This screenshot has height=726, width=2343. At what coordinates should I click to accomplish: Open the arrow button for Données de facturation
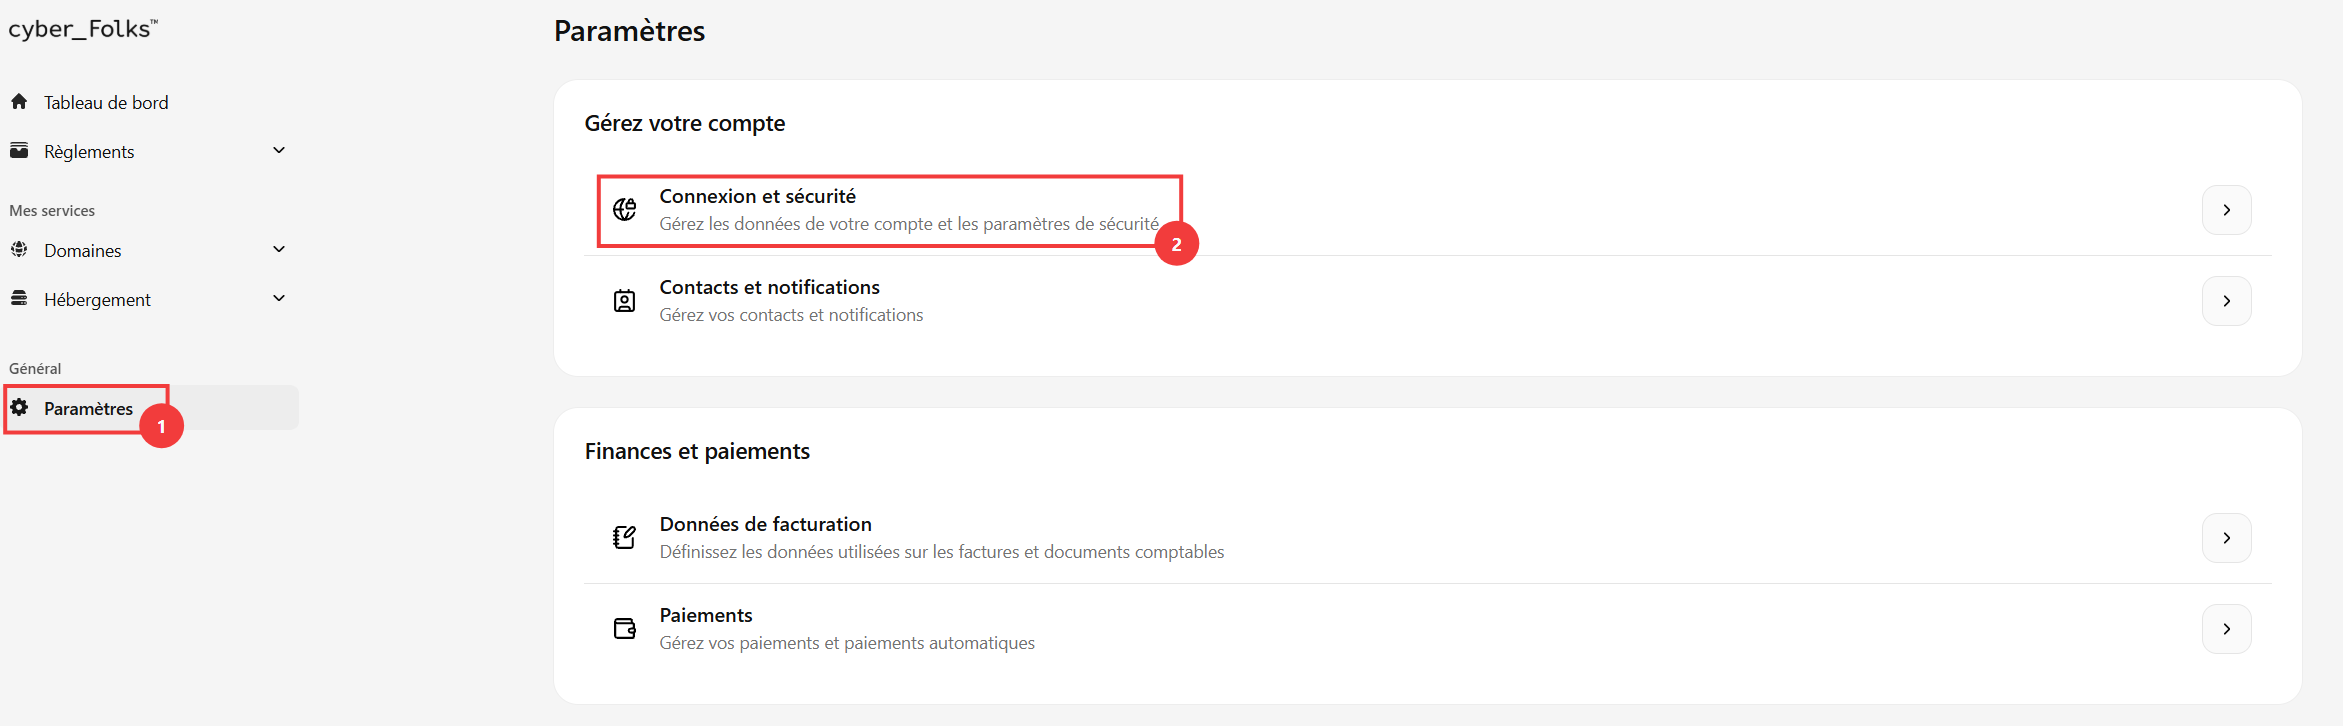coord(2226,538)
